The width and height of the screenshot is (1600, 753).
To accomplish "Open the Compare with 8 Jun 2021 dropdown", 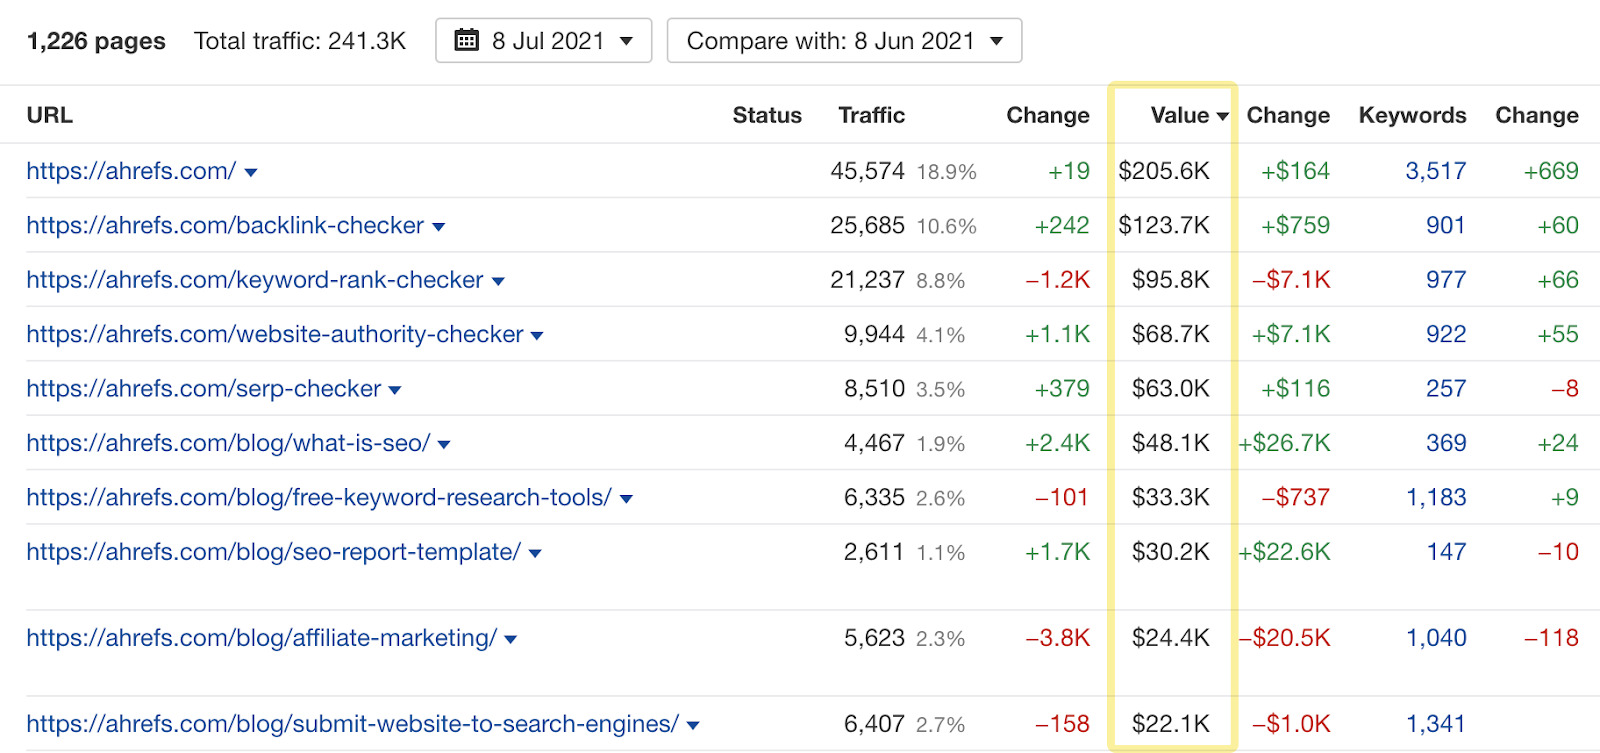I will 844,41.
